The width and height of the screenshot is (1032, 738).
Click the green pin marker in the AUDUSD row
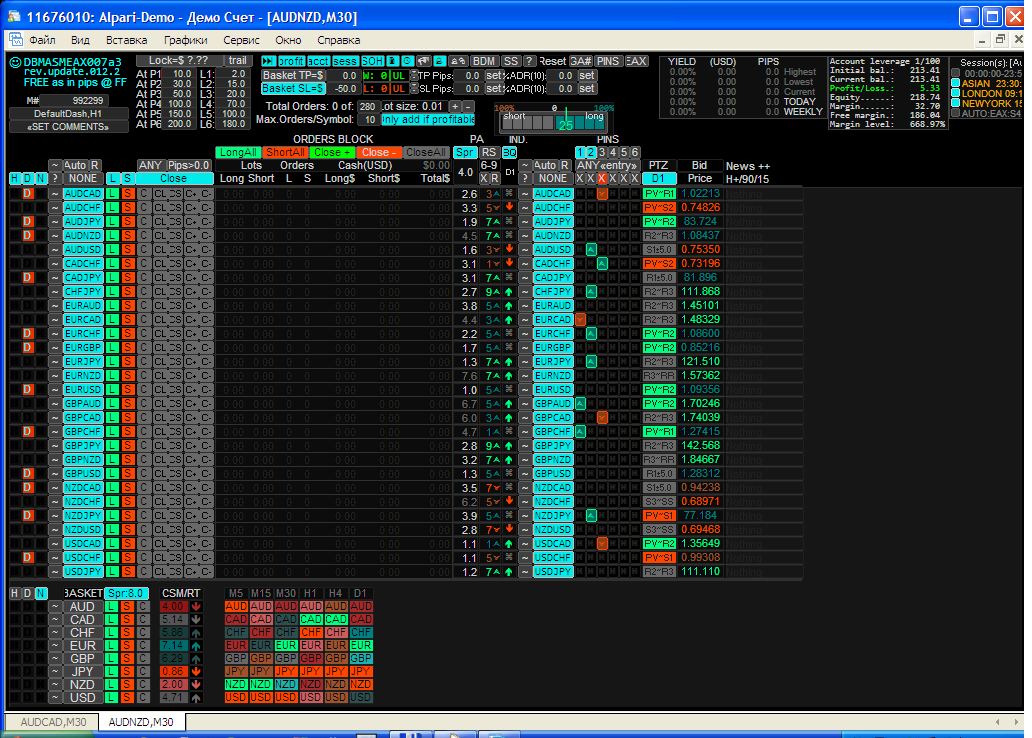tap(591, 250)
